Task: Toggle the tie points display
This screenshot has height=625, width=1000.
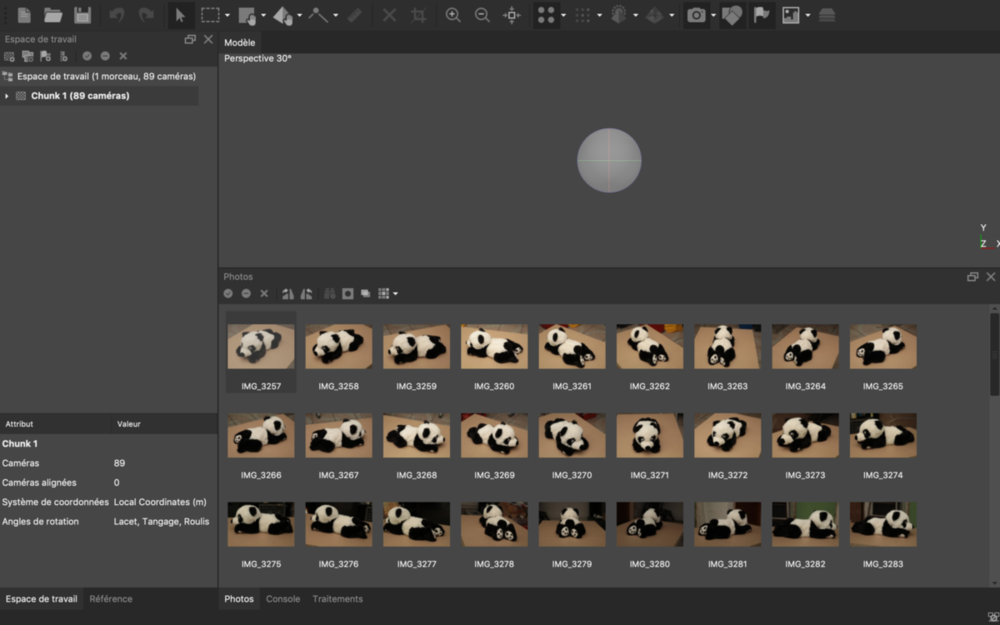Action: point(546,15)
